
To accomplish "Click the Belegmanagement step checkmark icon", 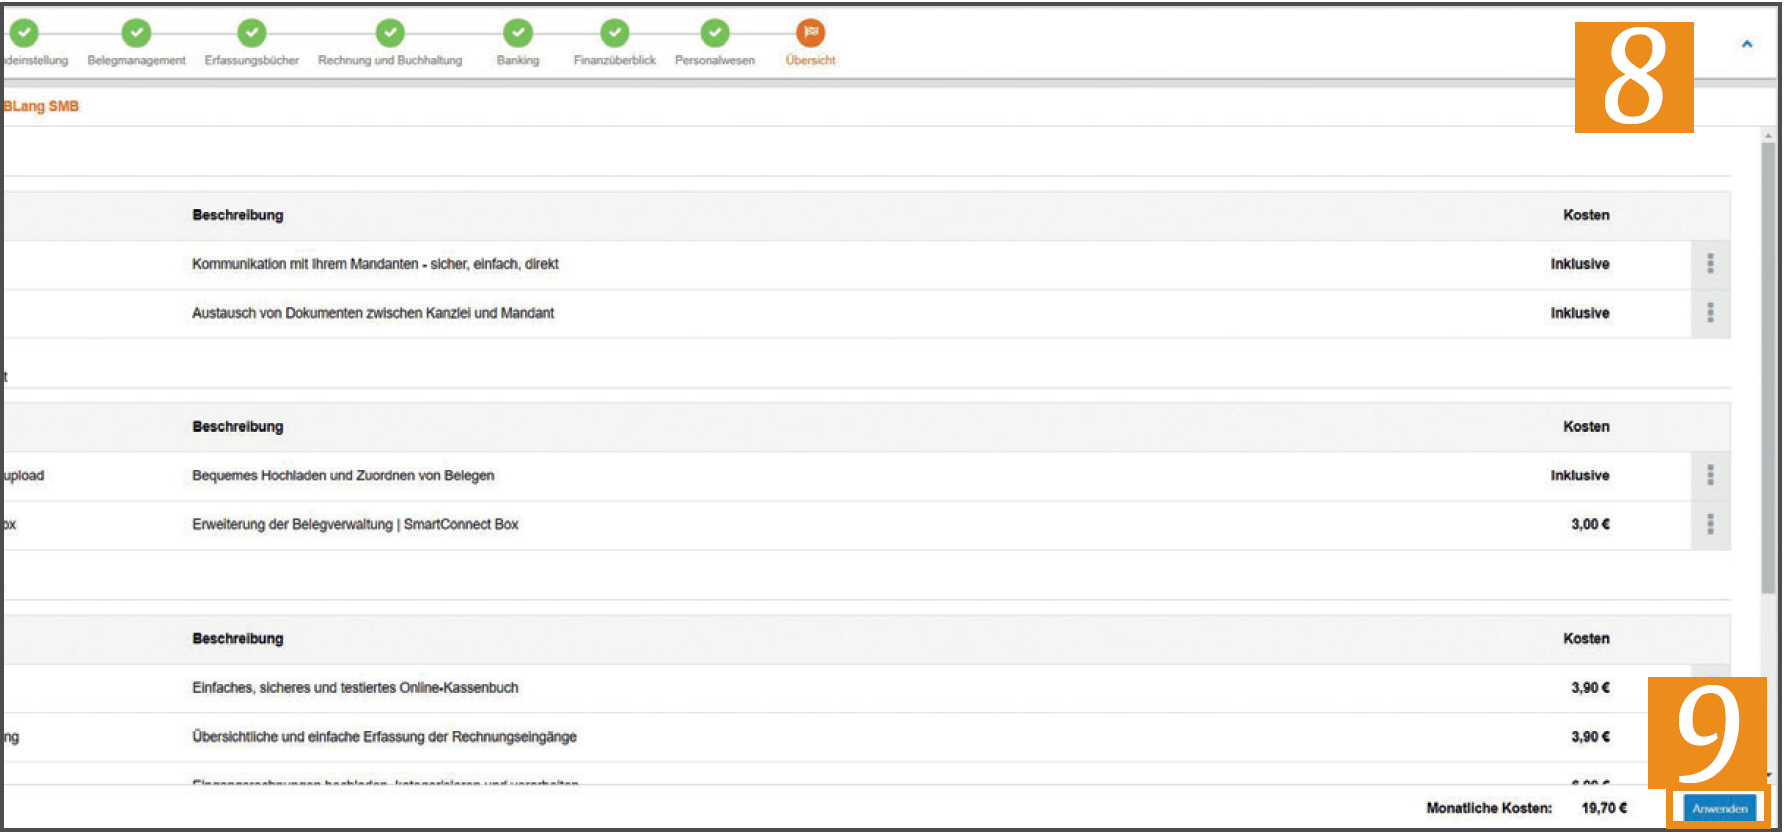I will point(136,33).
